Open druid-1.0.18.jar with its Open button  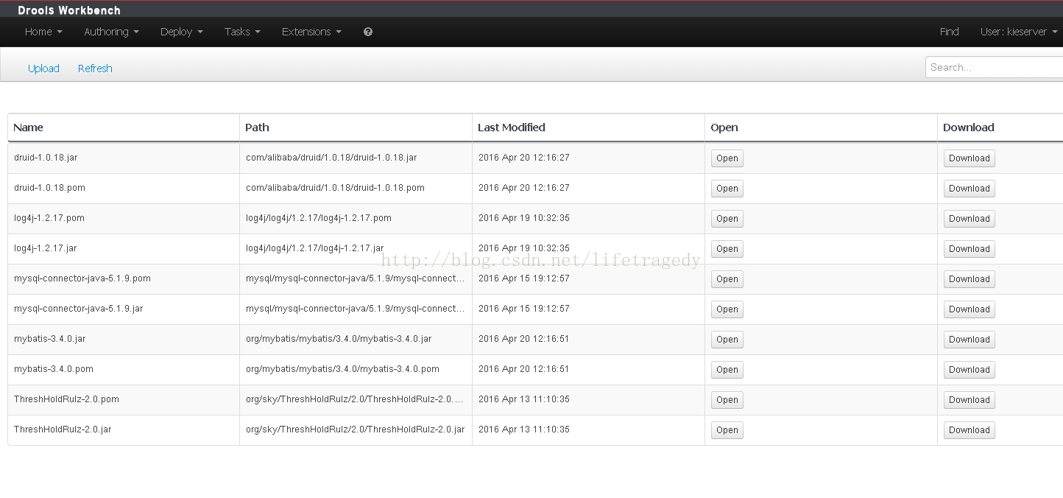[727, 159]
